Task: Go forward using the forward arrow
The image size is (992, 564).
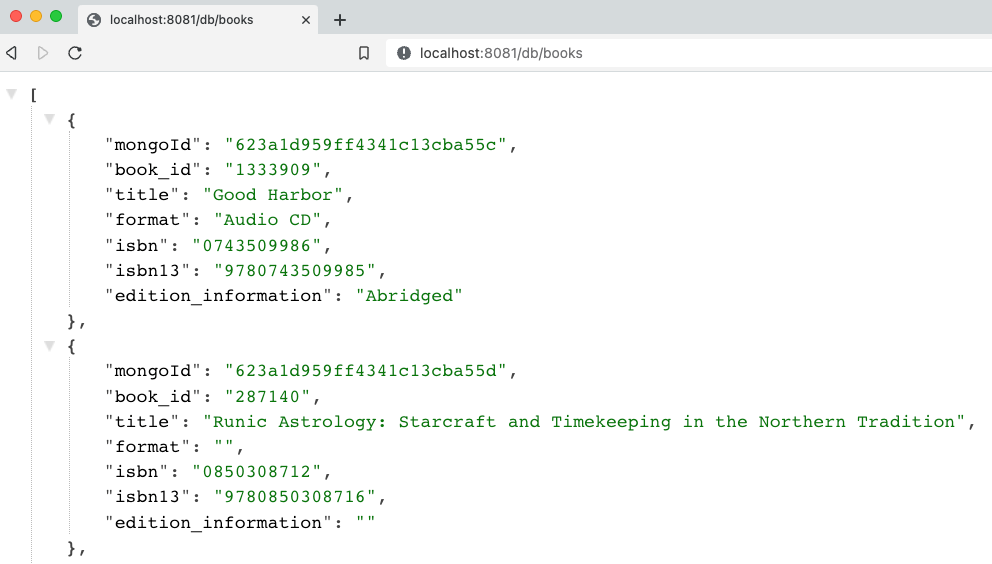Action: 42,53
